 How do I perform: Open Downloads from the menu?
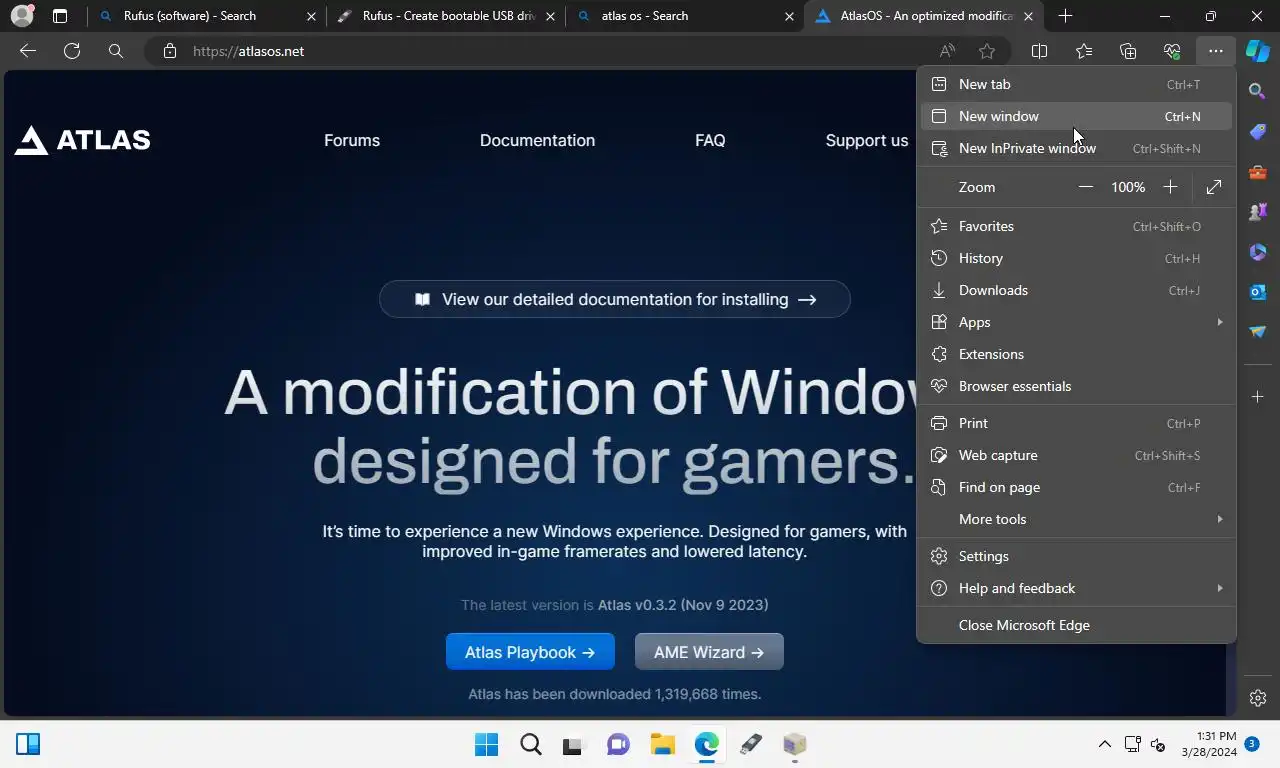1076,290
